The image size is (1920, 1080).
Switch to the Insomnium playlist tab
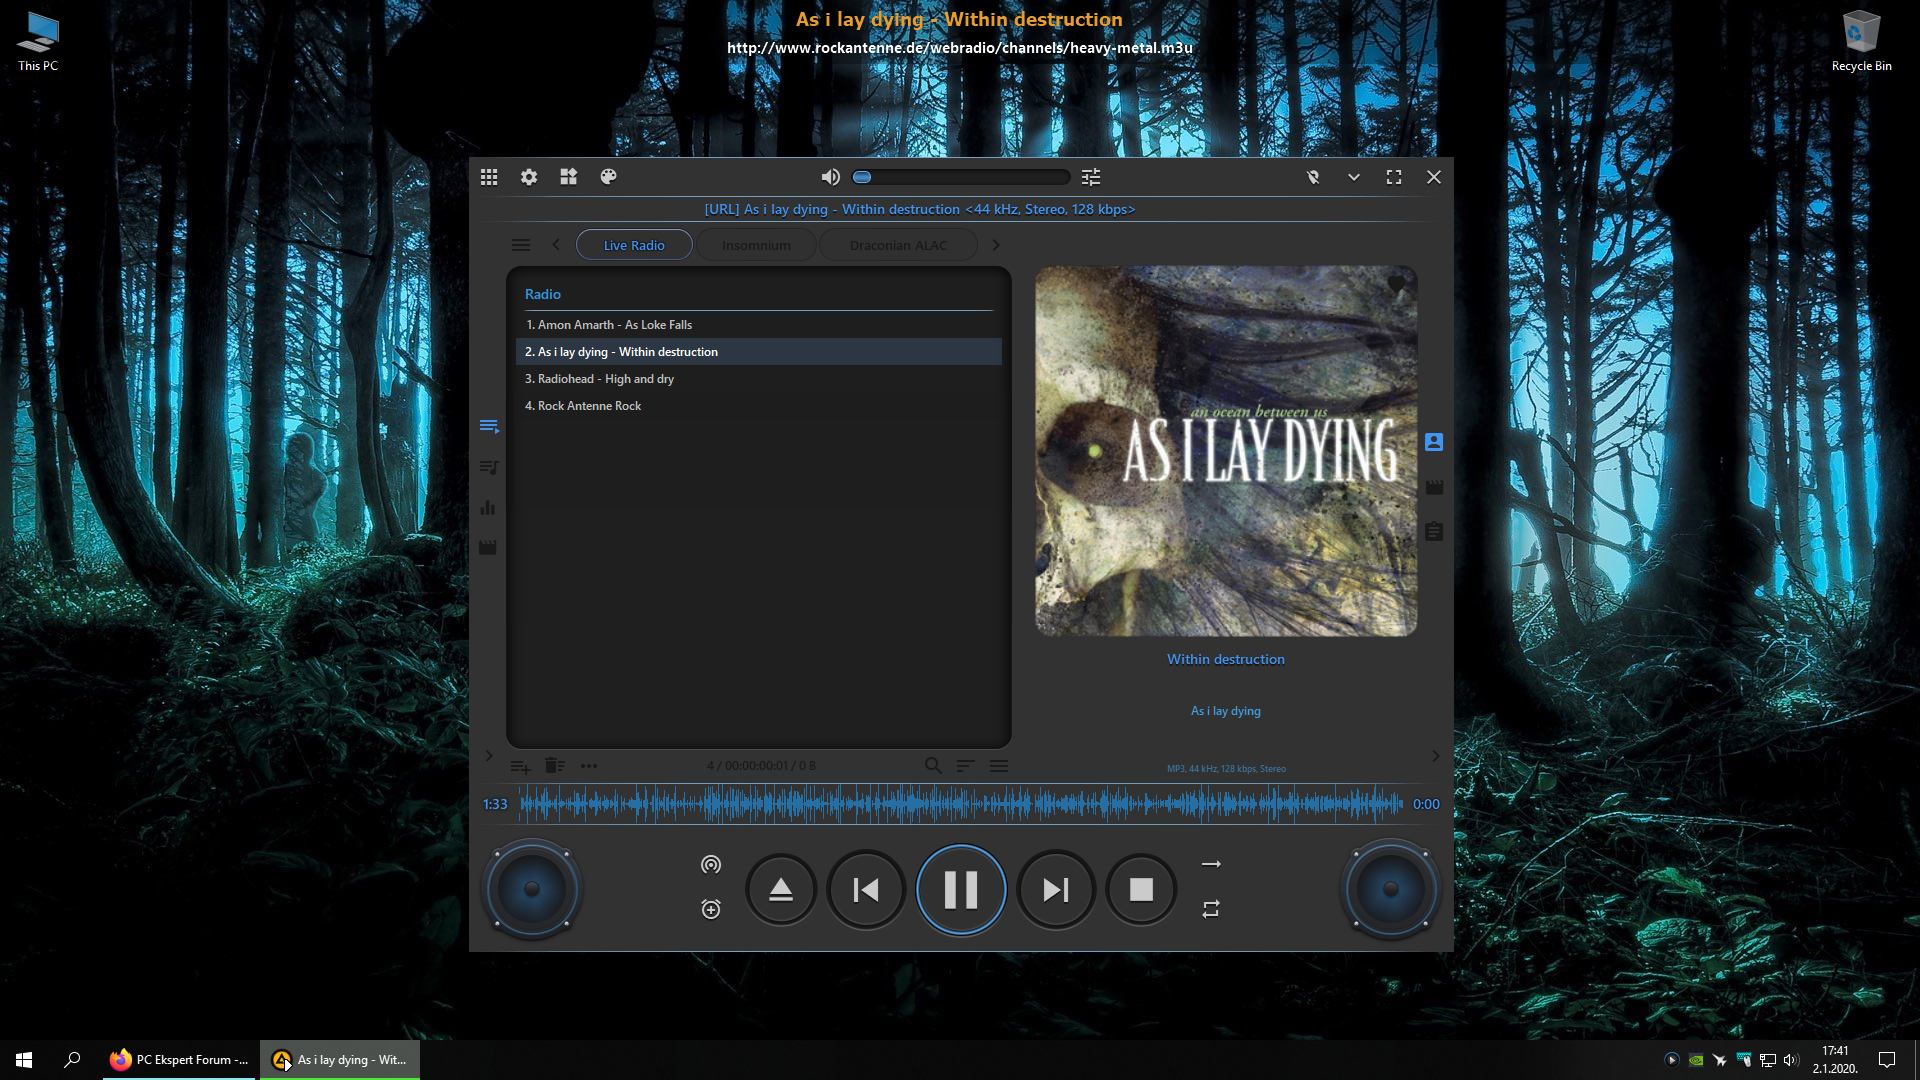pos(756,245)
